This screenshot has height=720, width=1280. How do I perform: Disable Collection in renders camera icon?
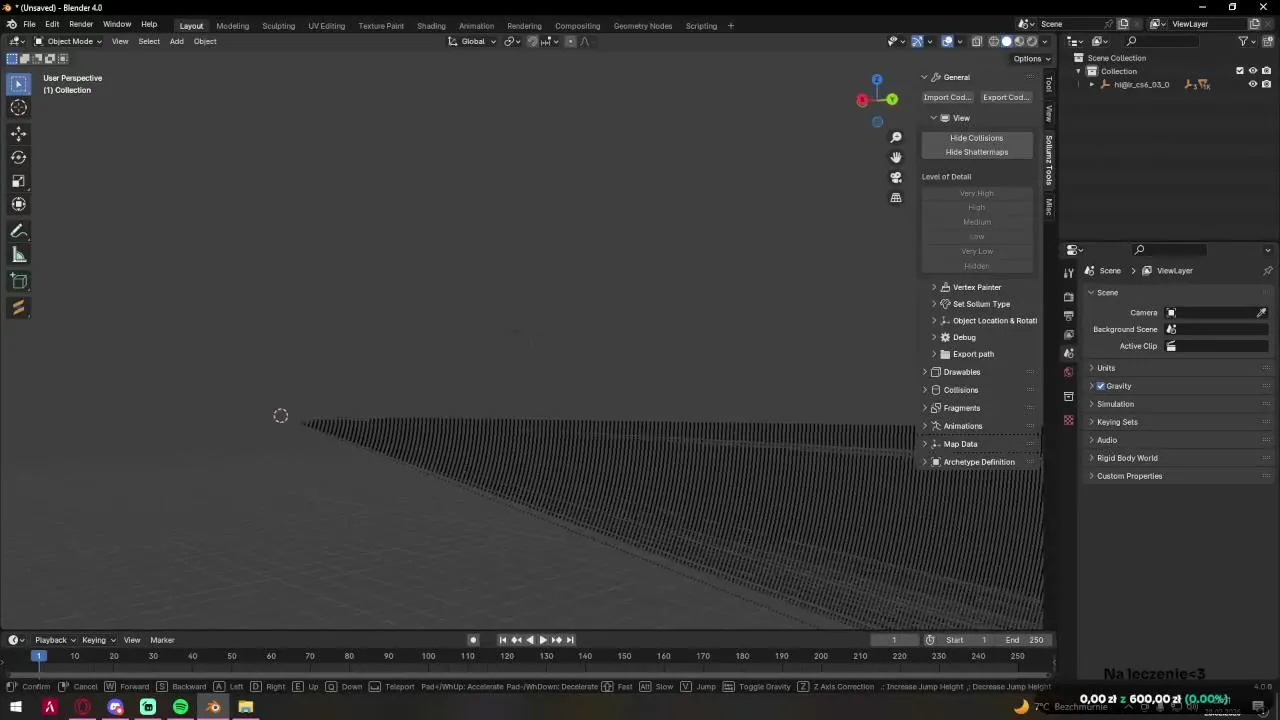(x=1266, y=71)
